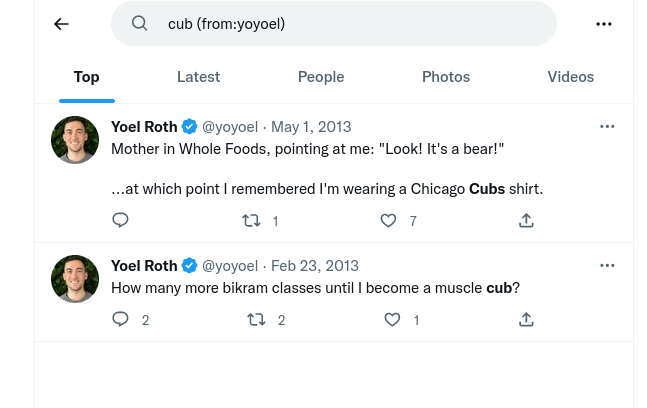Click the search field containing cub (from:yoyoel)
Viewport: 647px width, 408px height.
(334, 24)
